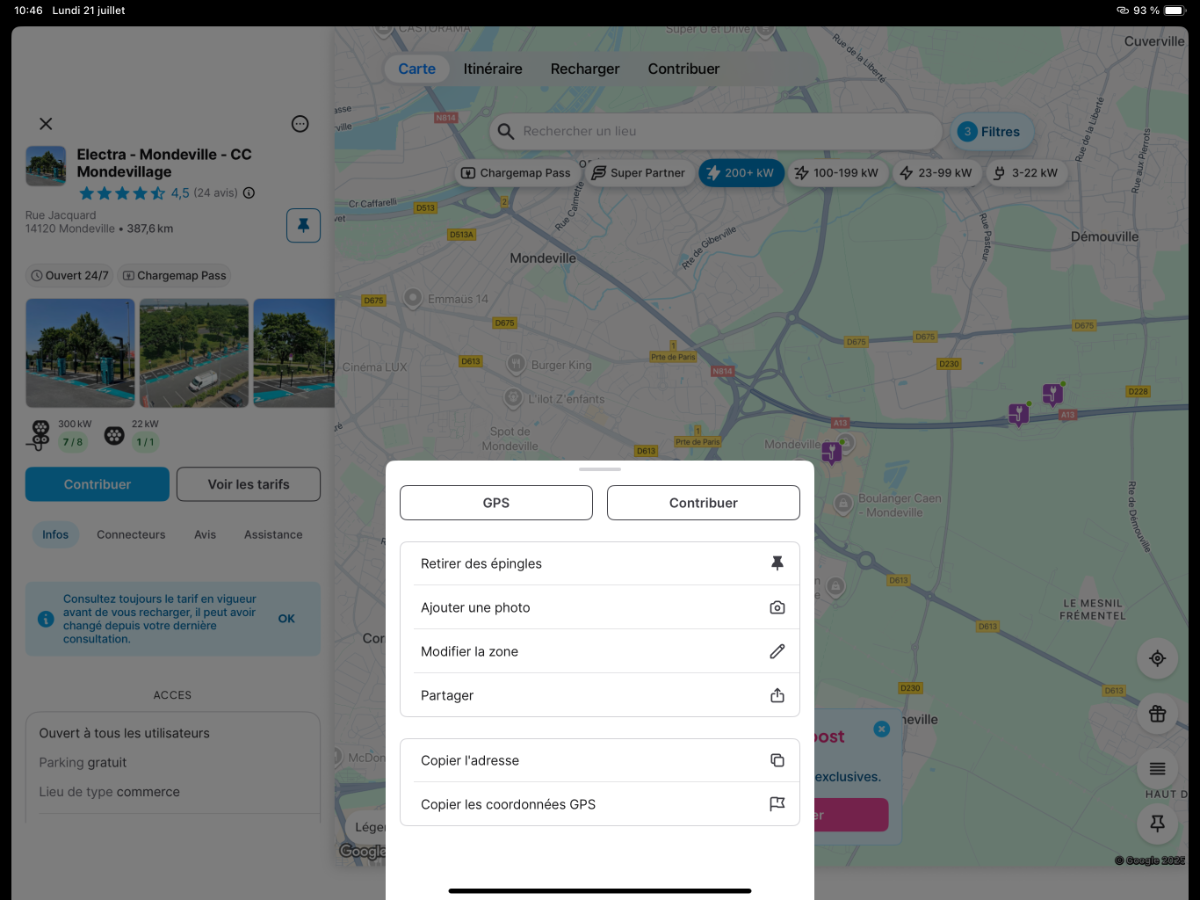
Task: Click flag icon in coordonnées GPS row
Action: [777, 804]
